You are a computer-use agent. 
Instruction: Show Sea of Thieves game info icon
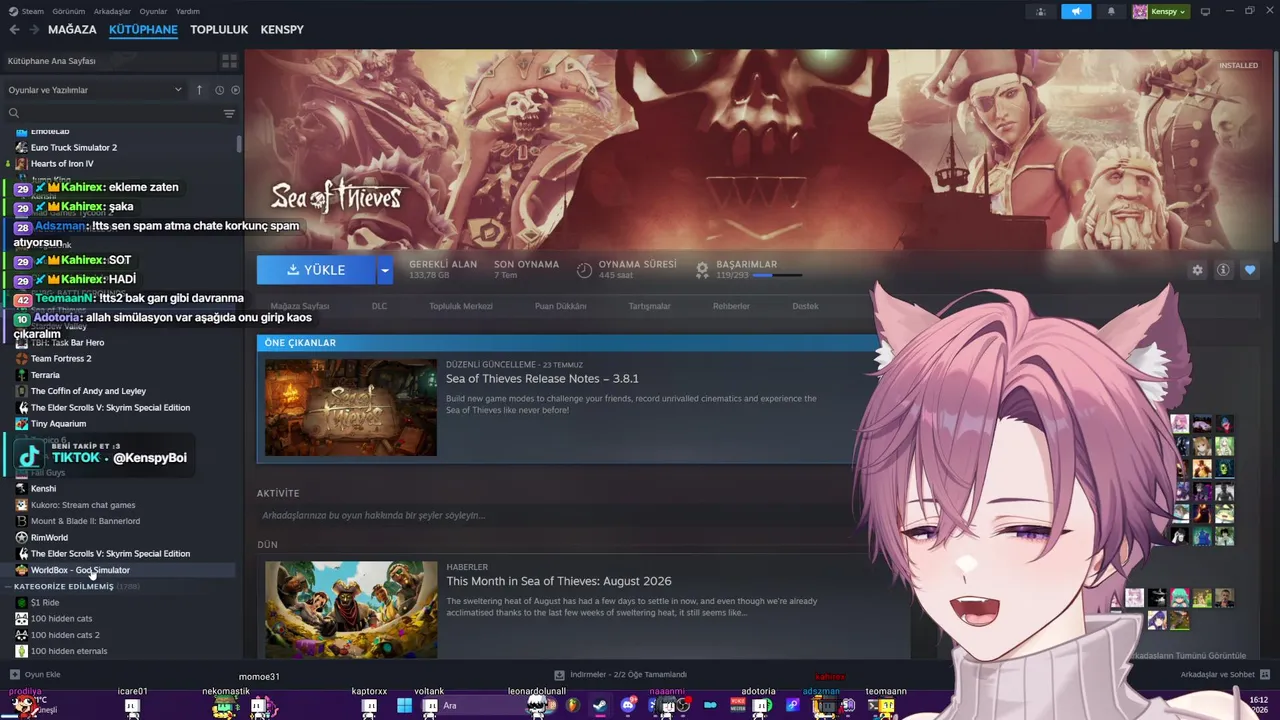coord(1223,270)
